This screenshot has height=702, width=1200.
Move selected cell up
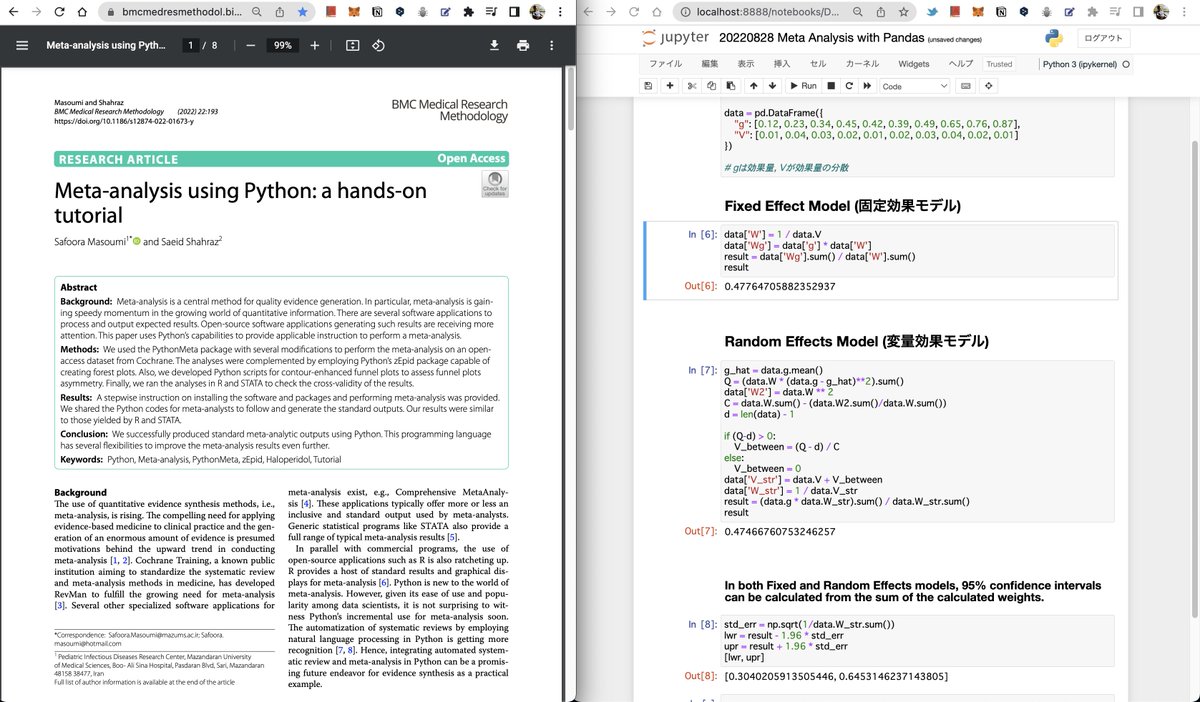click(x=753, y=86)
